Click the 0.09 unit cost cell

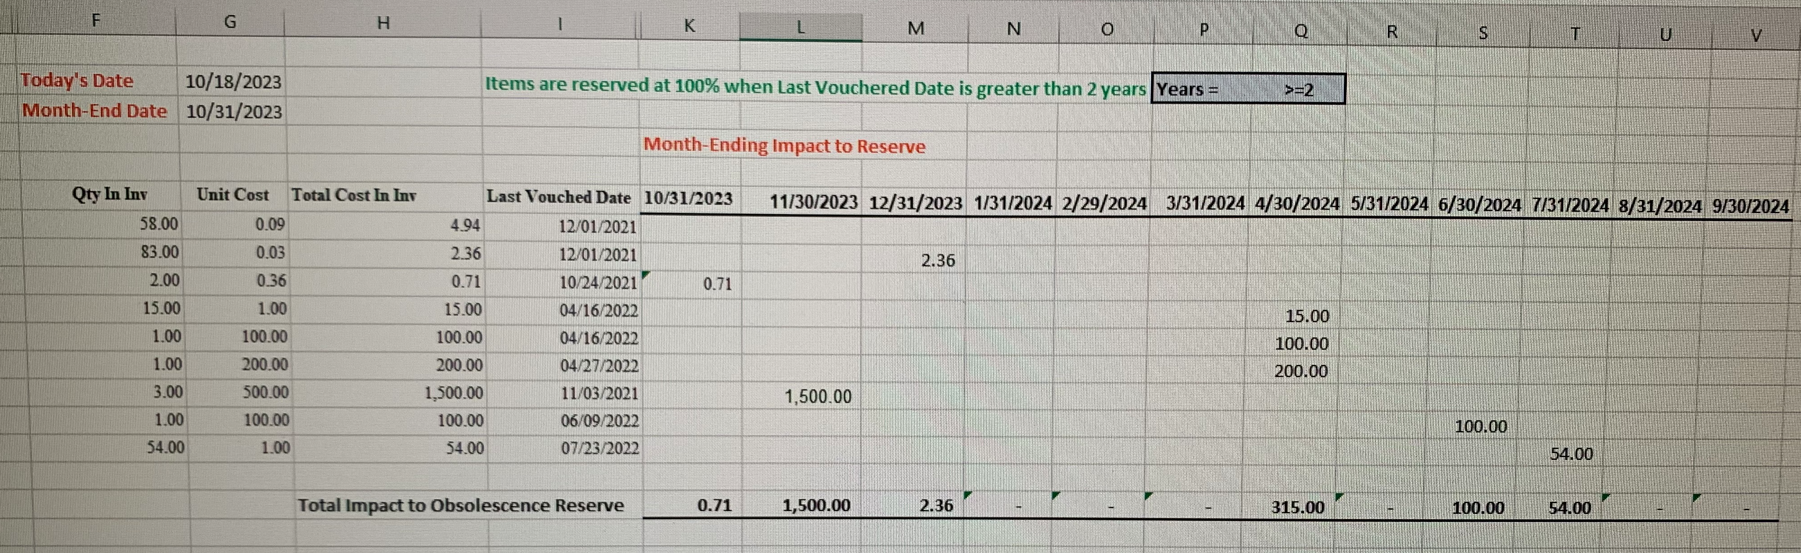click(x=270, y=225)
